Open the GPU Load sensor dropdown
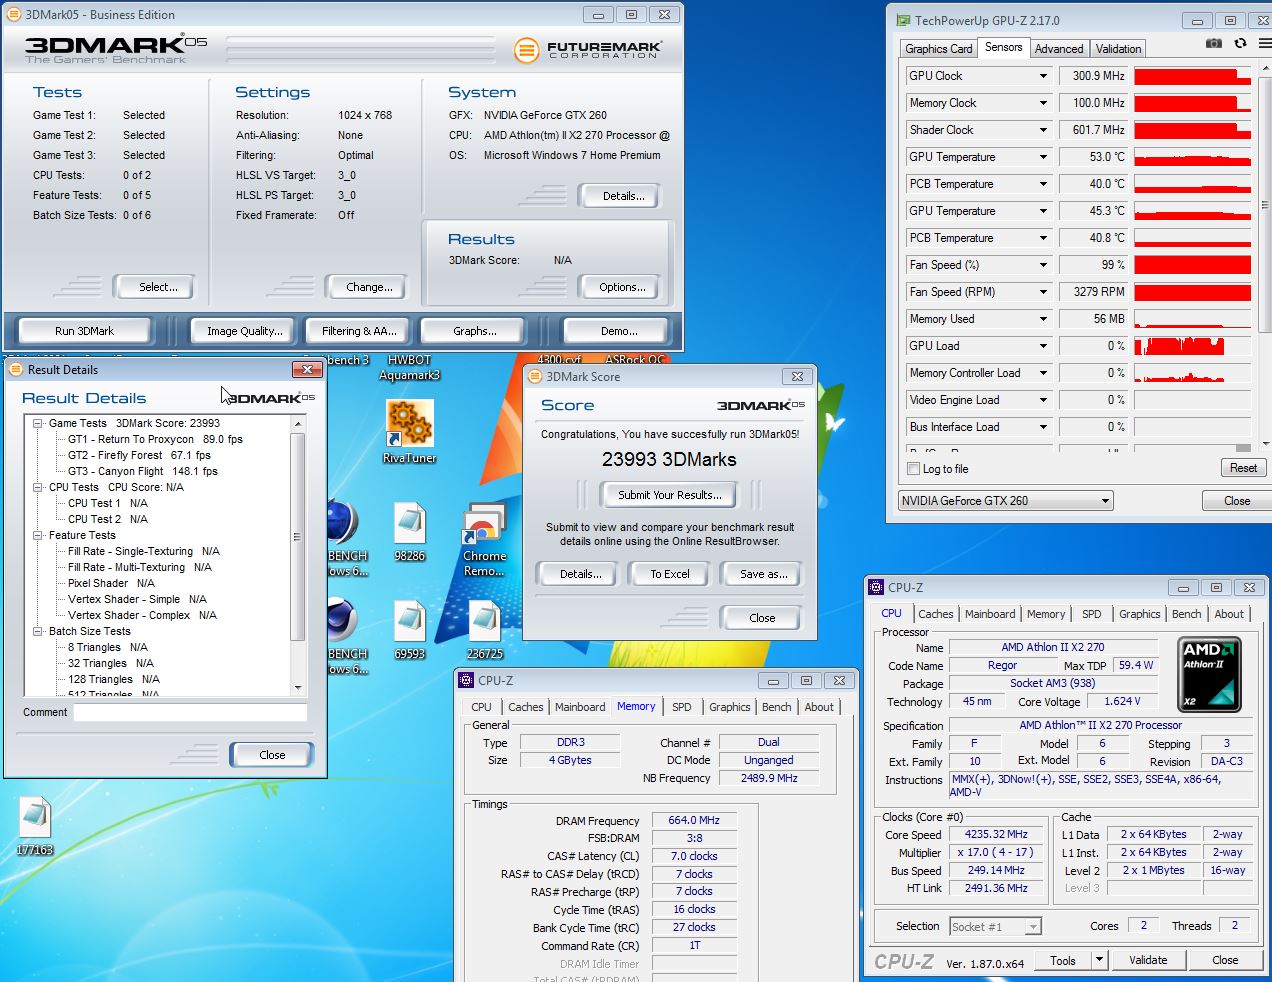The width and height of the screenshot is (1272, 982). tap(1043, 346)
